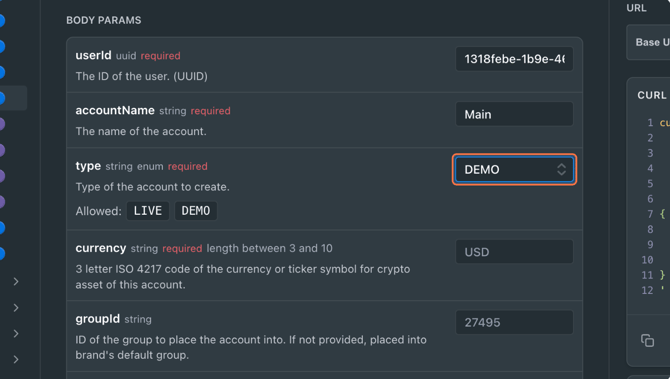Open the first purple-badged sidebar endpoint
This screenshot has height=379, width=670.
tap(2, 124)
